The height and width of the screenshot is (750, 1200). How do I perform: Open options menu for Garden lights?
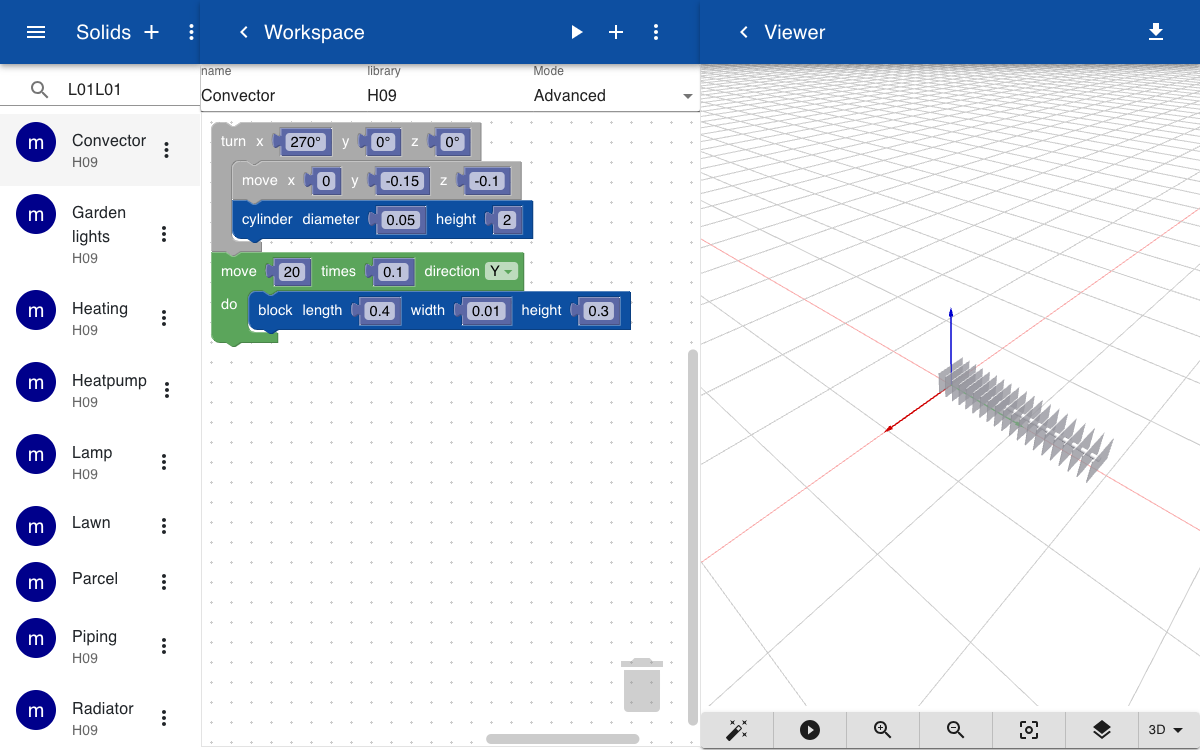click(164, 234)
